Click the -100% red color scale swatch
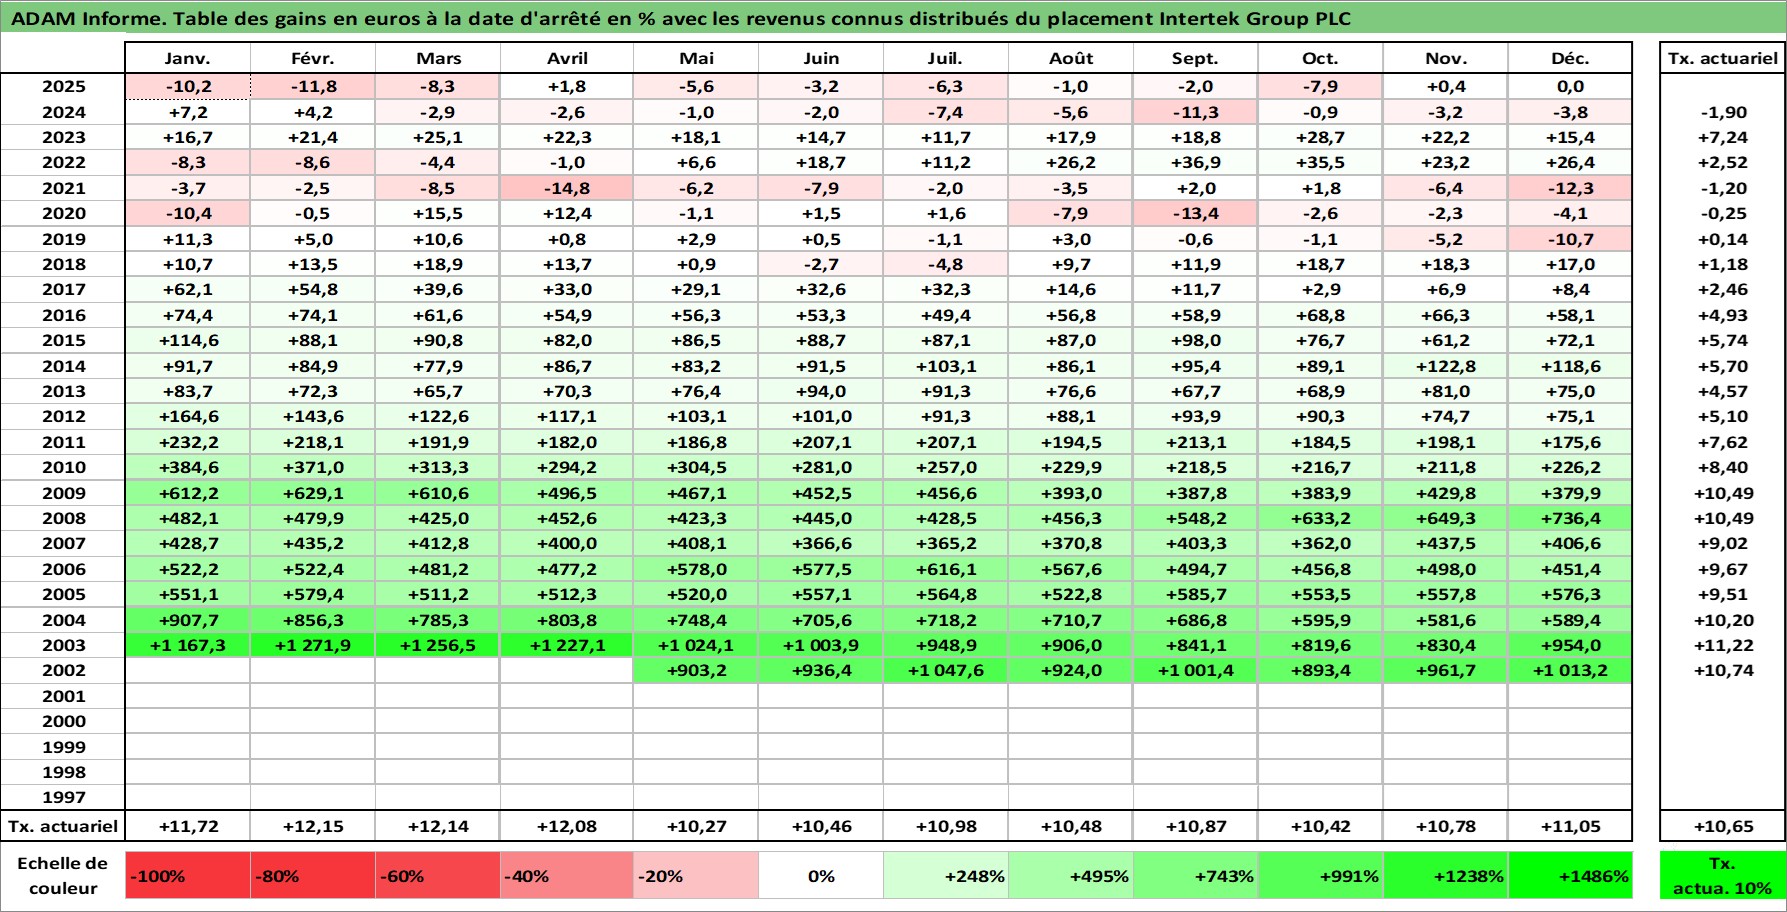Screen dimensions: 1787x912 point(187,876)
